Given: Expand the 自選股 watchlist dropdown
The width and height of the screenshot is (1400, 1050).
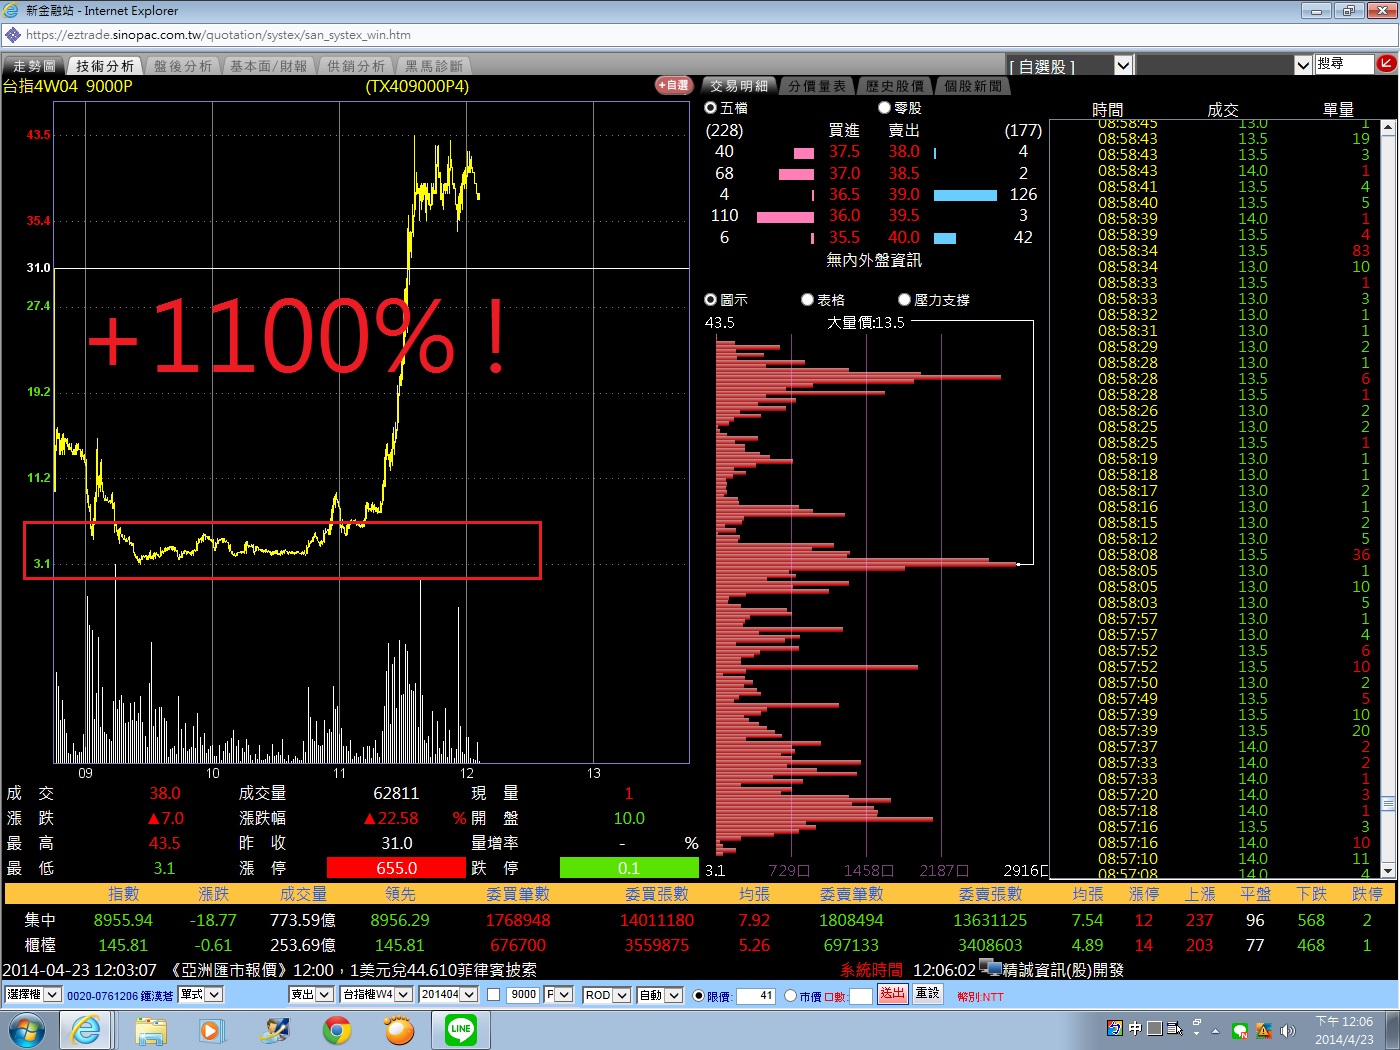Looking at the screenshot, I should [x=1123, y=65].
